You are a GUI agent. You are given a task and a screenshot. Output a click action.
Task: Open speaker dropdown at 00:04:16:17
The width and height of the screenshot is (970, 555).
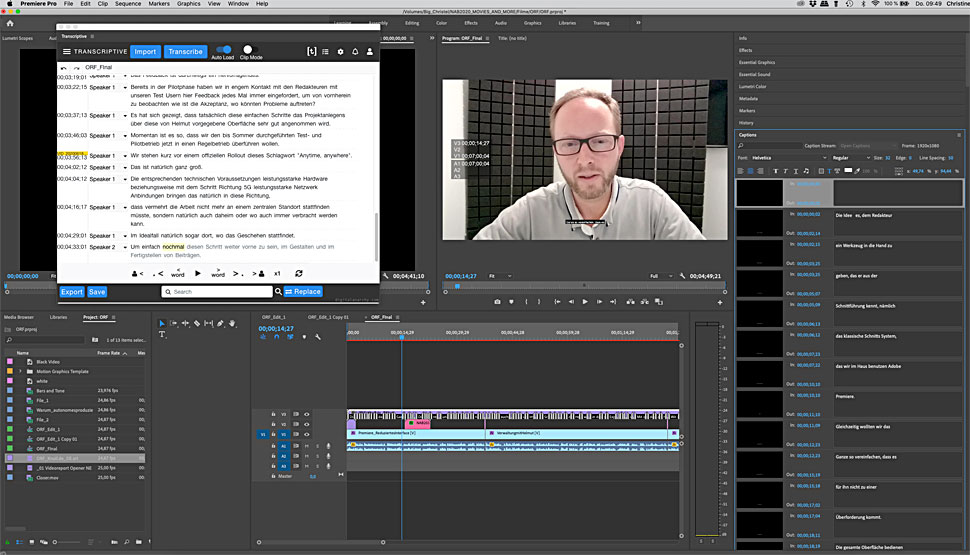click(125, 207)
